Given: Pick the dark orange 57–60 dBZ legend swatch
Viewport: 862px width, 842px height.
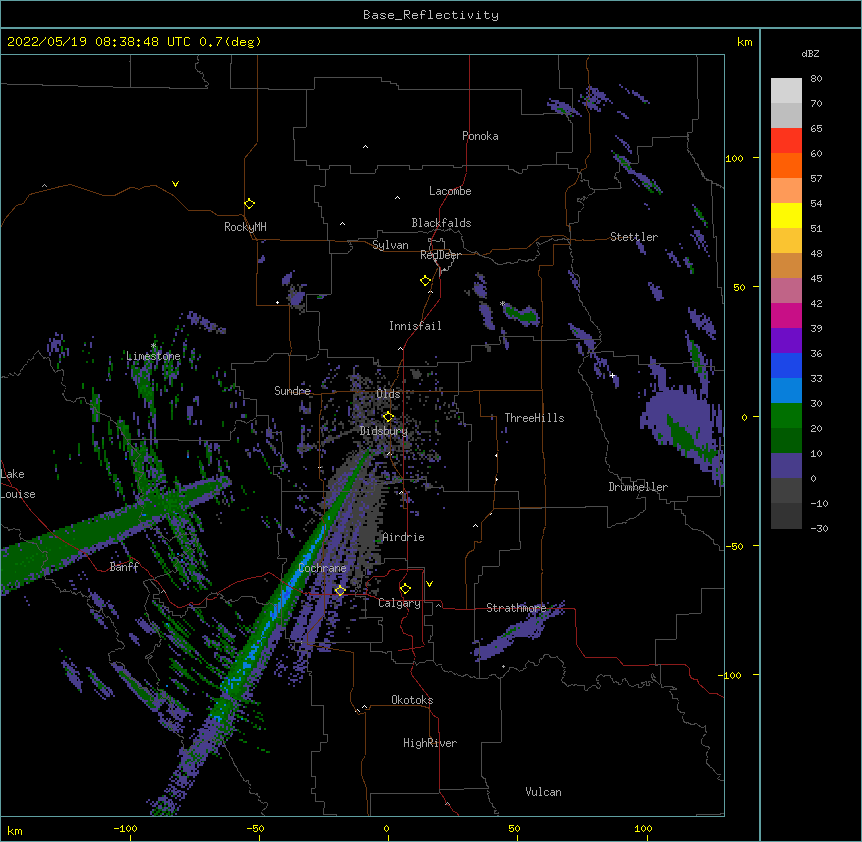Looking at the screenshot, I should [x=786, y=165].
